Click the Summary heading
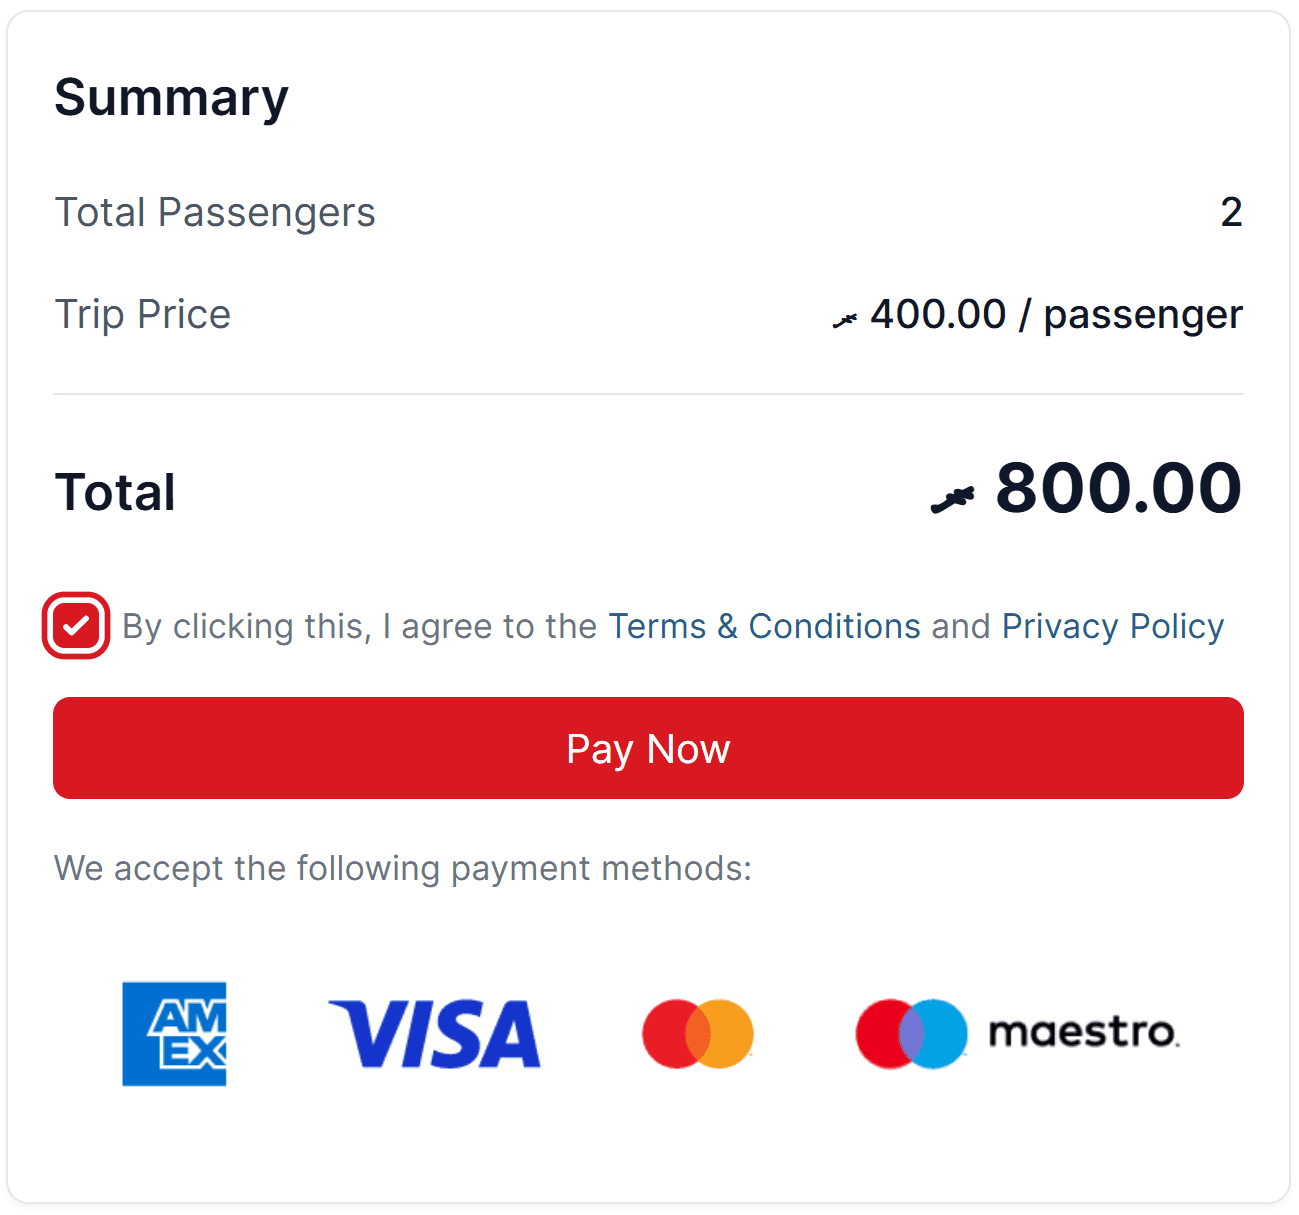The image size is (1299, 1215). [171, 96]
